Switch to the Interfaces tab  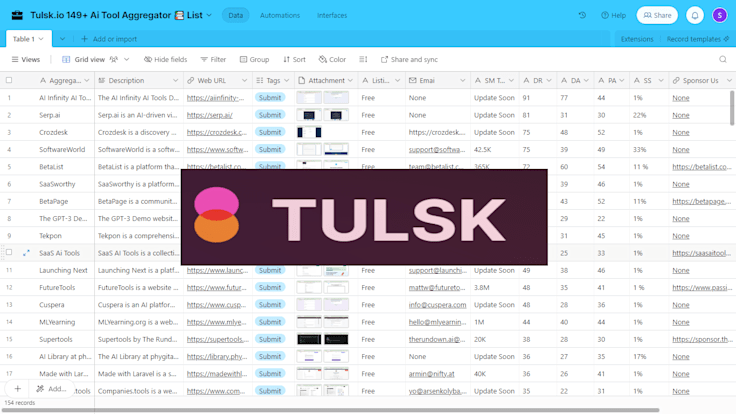[x=332, y=15]
